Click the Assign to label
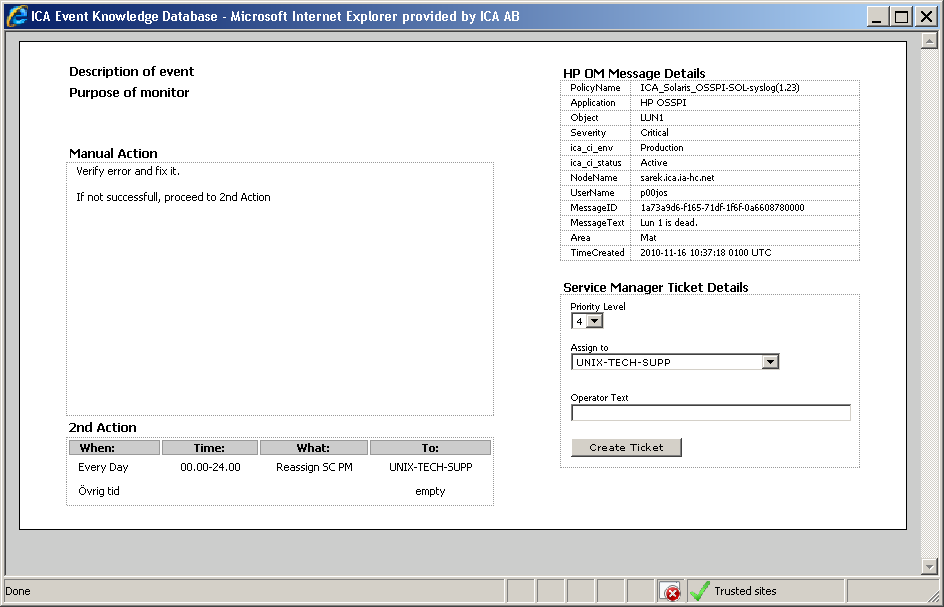944x607 pixels. click(x=589, y=347)
